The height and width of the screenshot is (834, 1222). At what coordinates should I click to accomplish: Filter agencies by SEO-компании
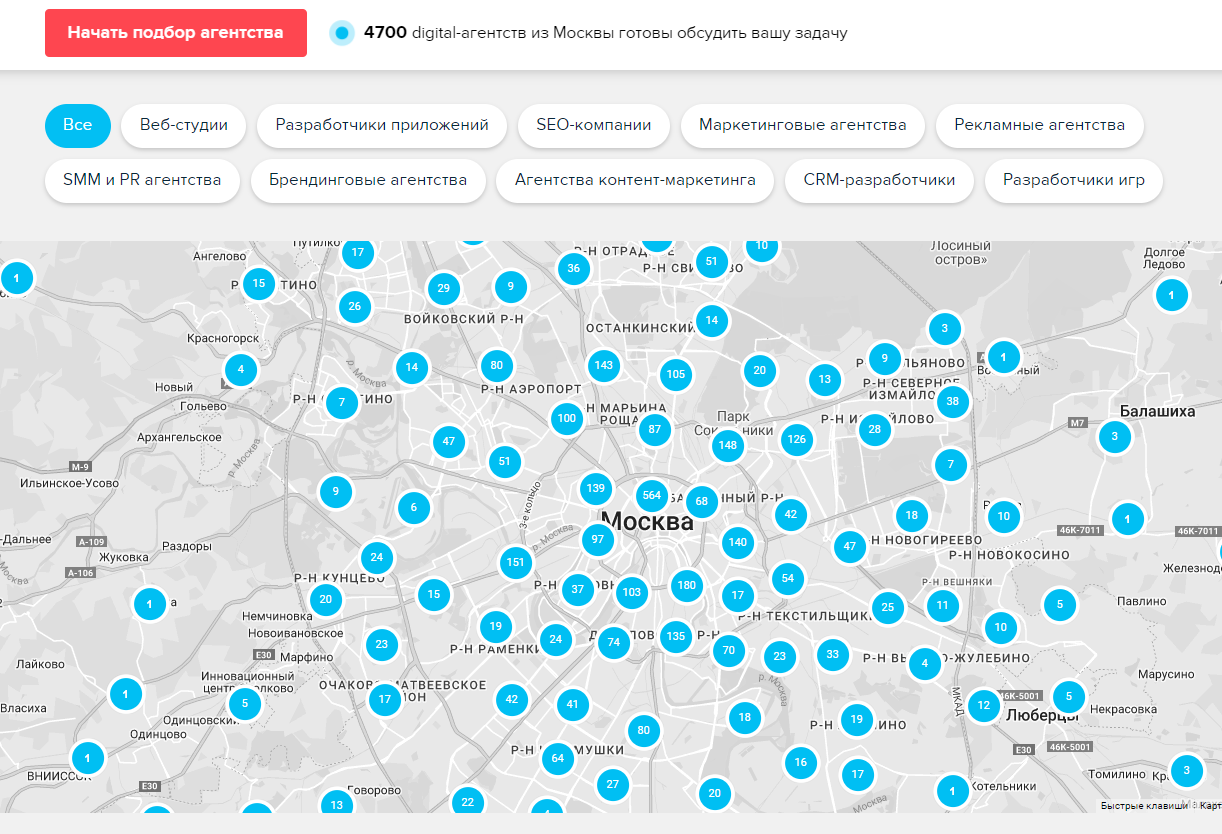coord(593,125)
